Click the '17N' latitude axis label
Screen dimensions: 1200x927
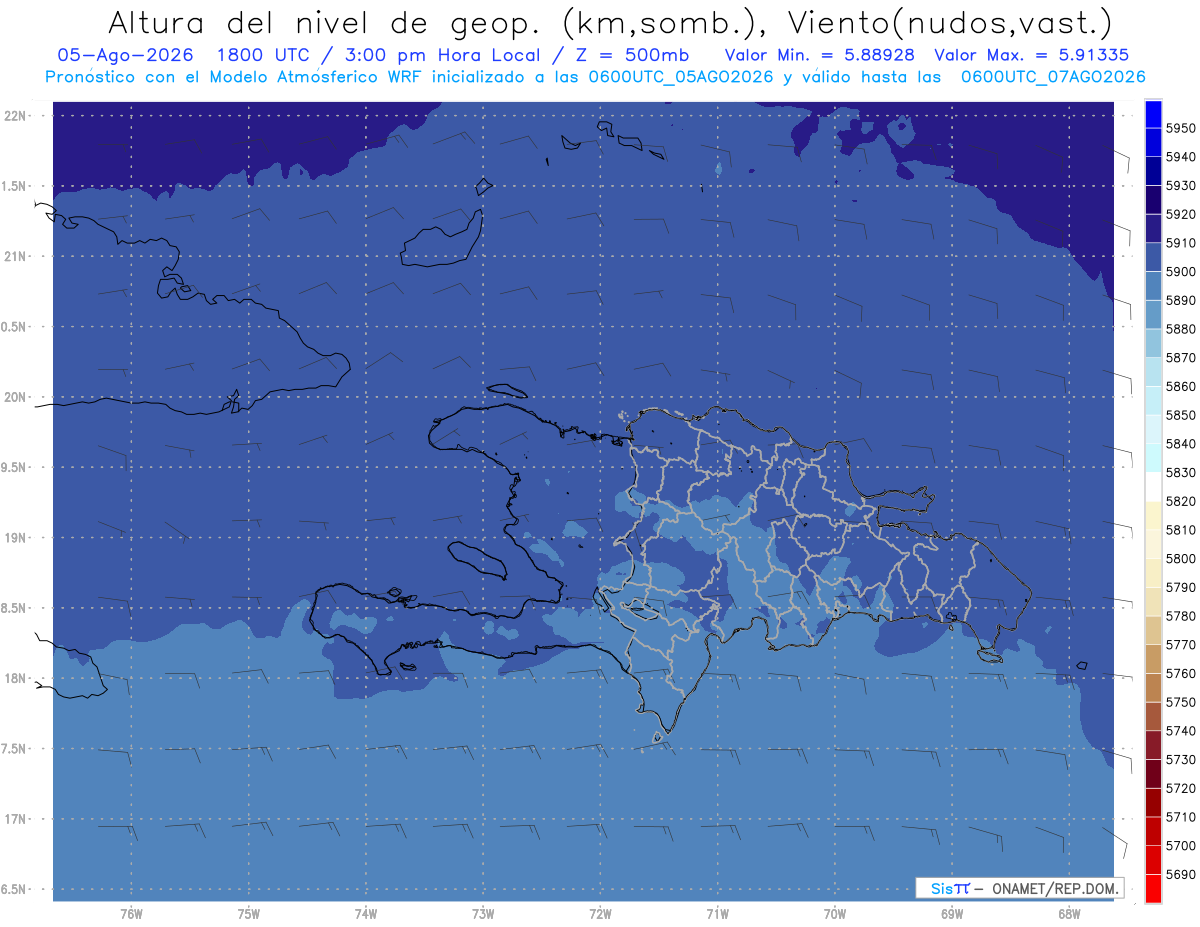pos(16,820)
